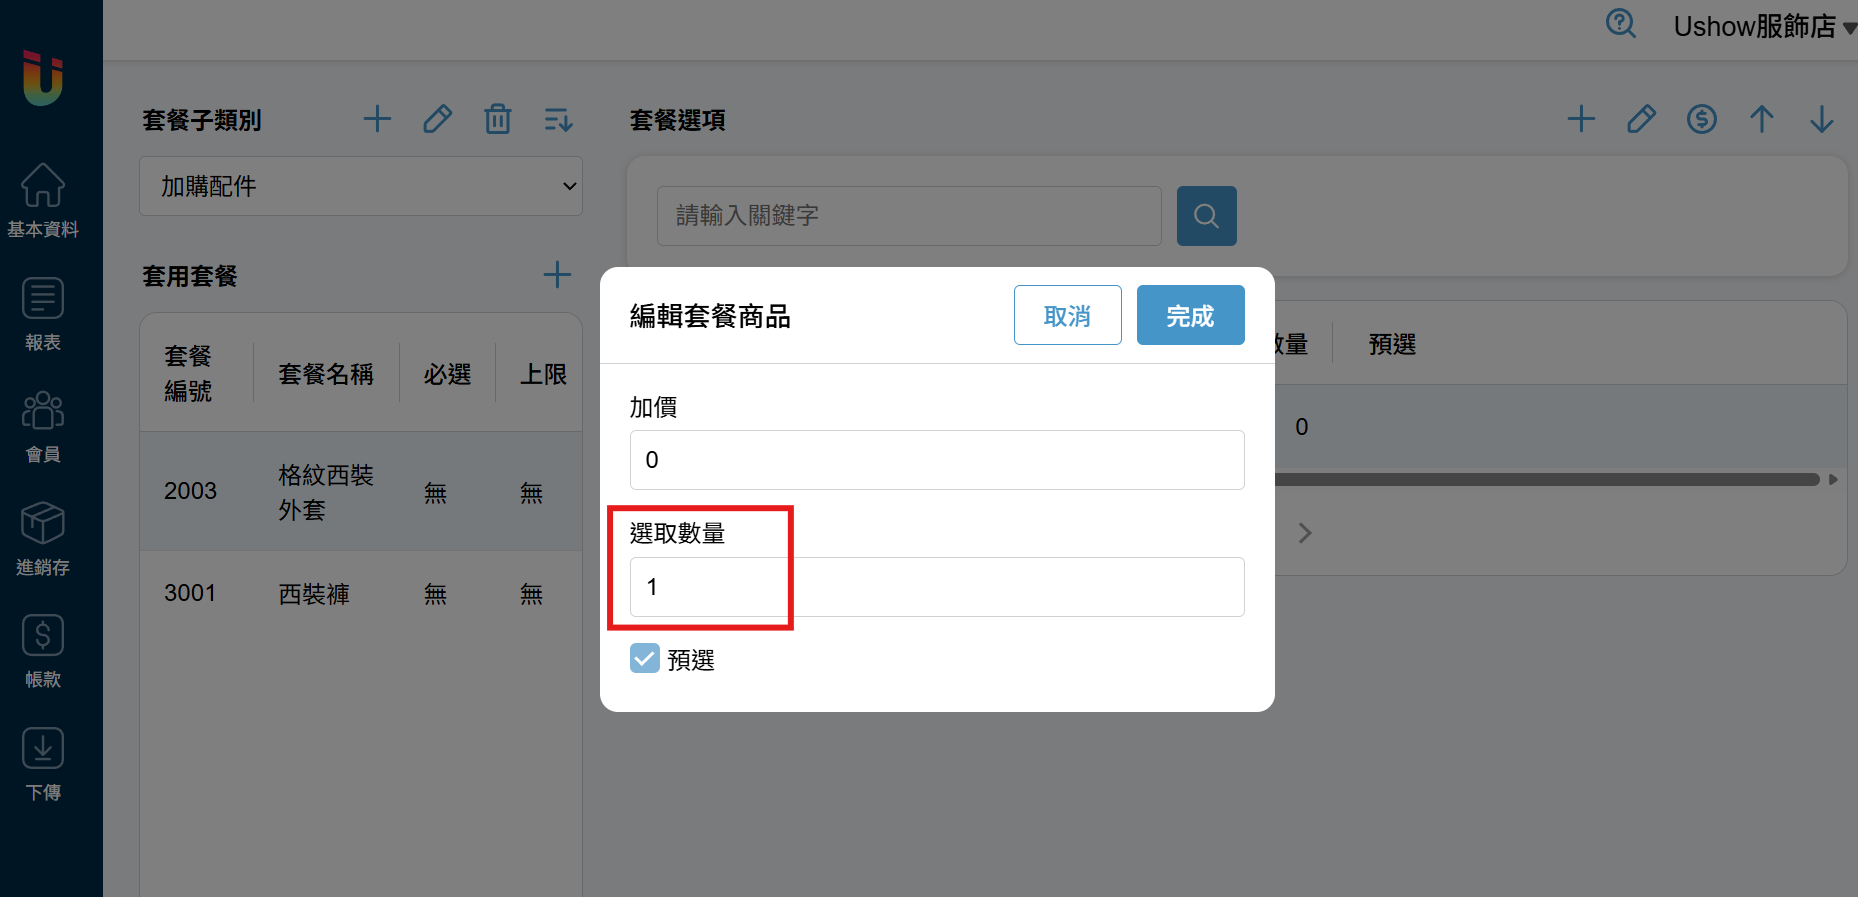
Task: Click the horizontal scrollbar in options table
Action: click(x=1547, y=479)
